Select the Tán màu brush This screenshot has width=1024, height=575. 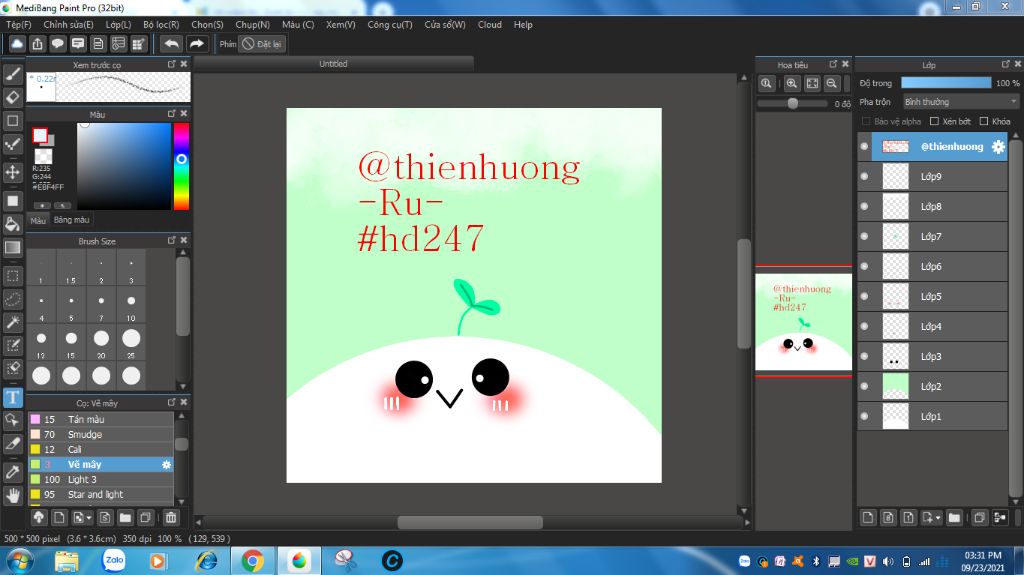pyautogui.click(x=101, y=419)
